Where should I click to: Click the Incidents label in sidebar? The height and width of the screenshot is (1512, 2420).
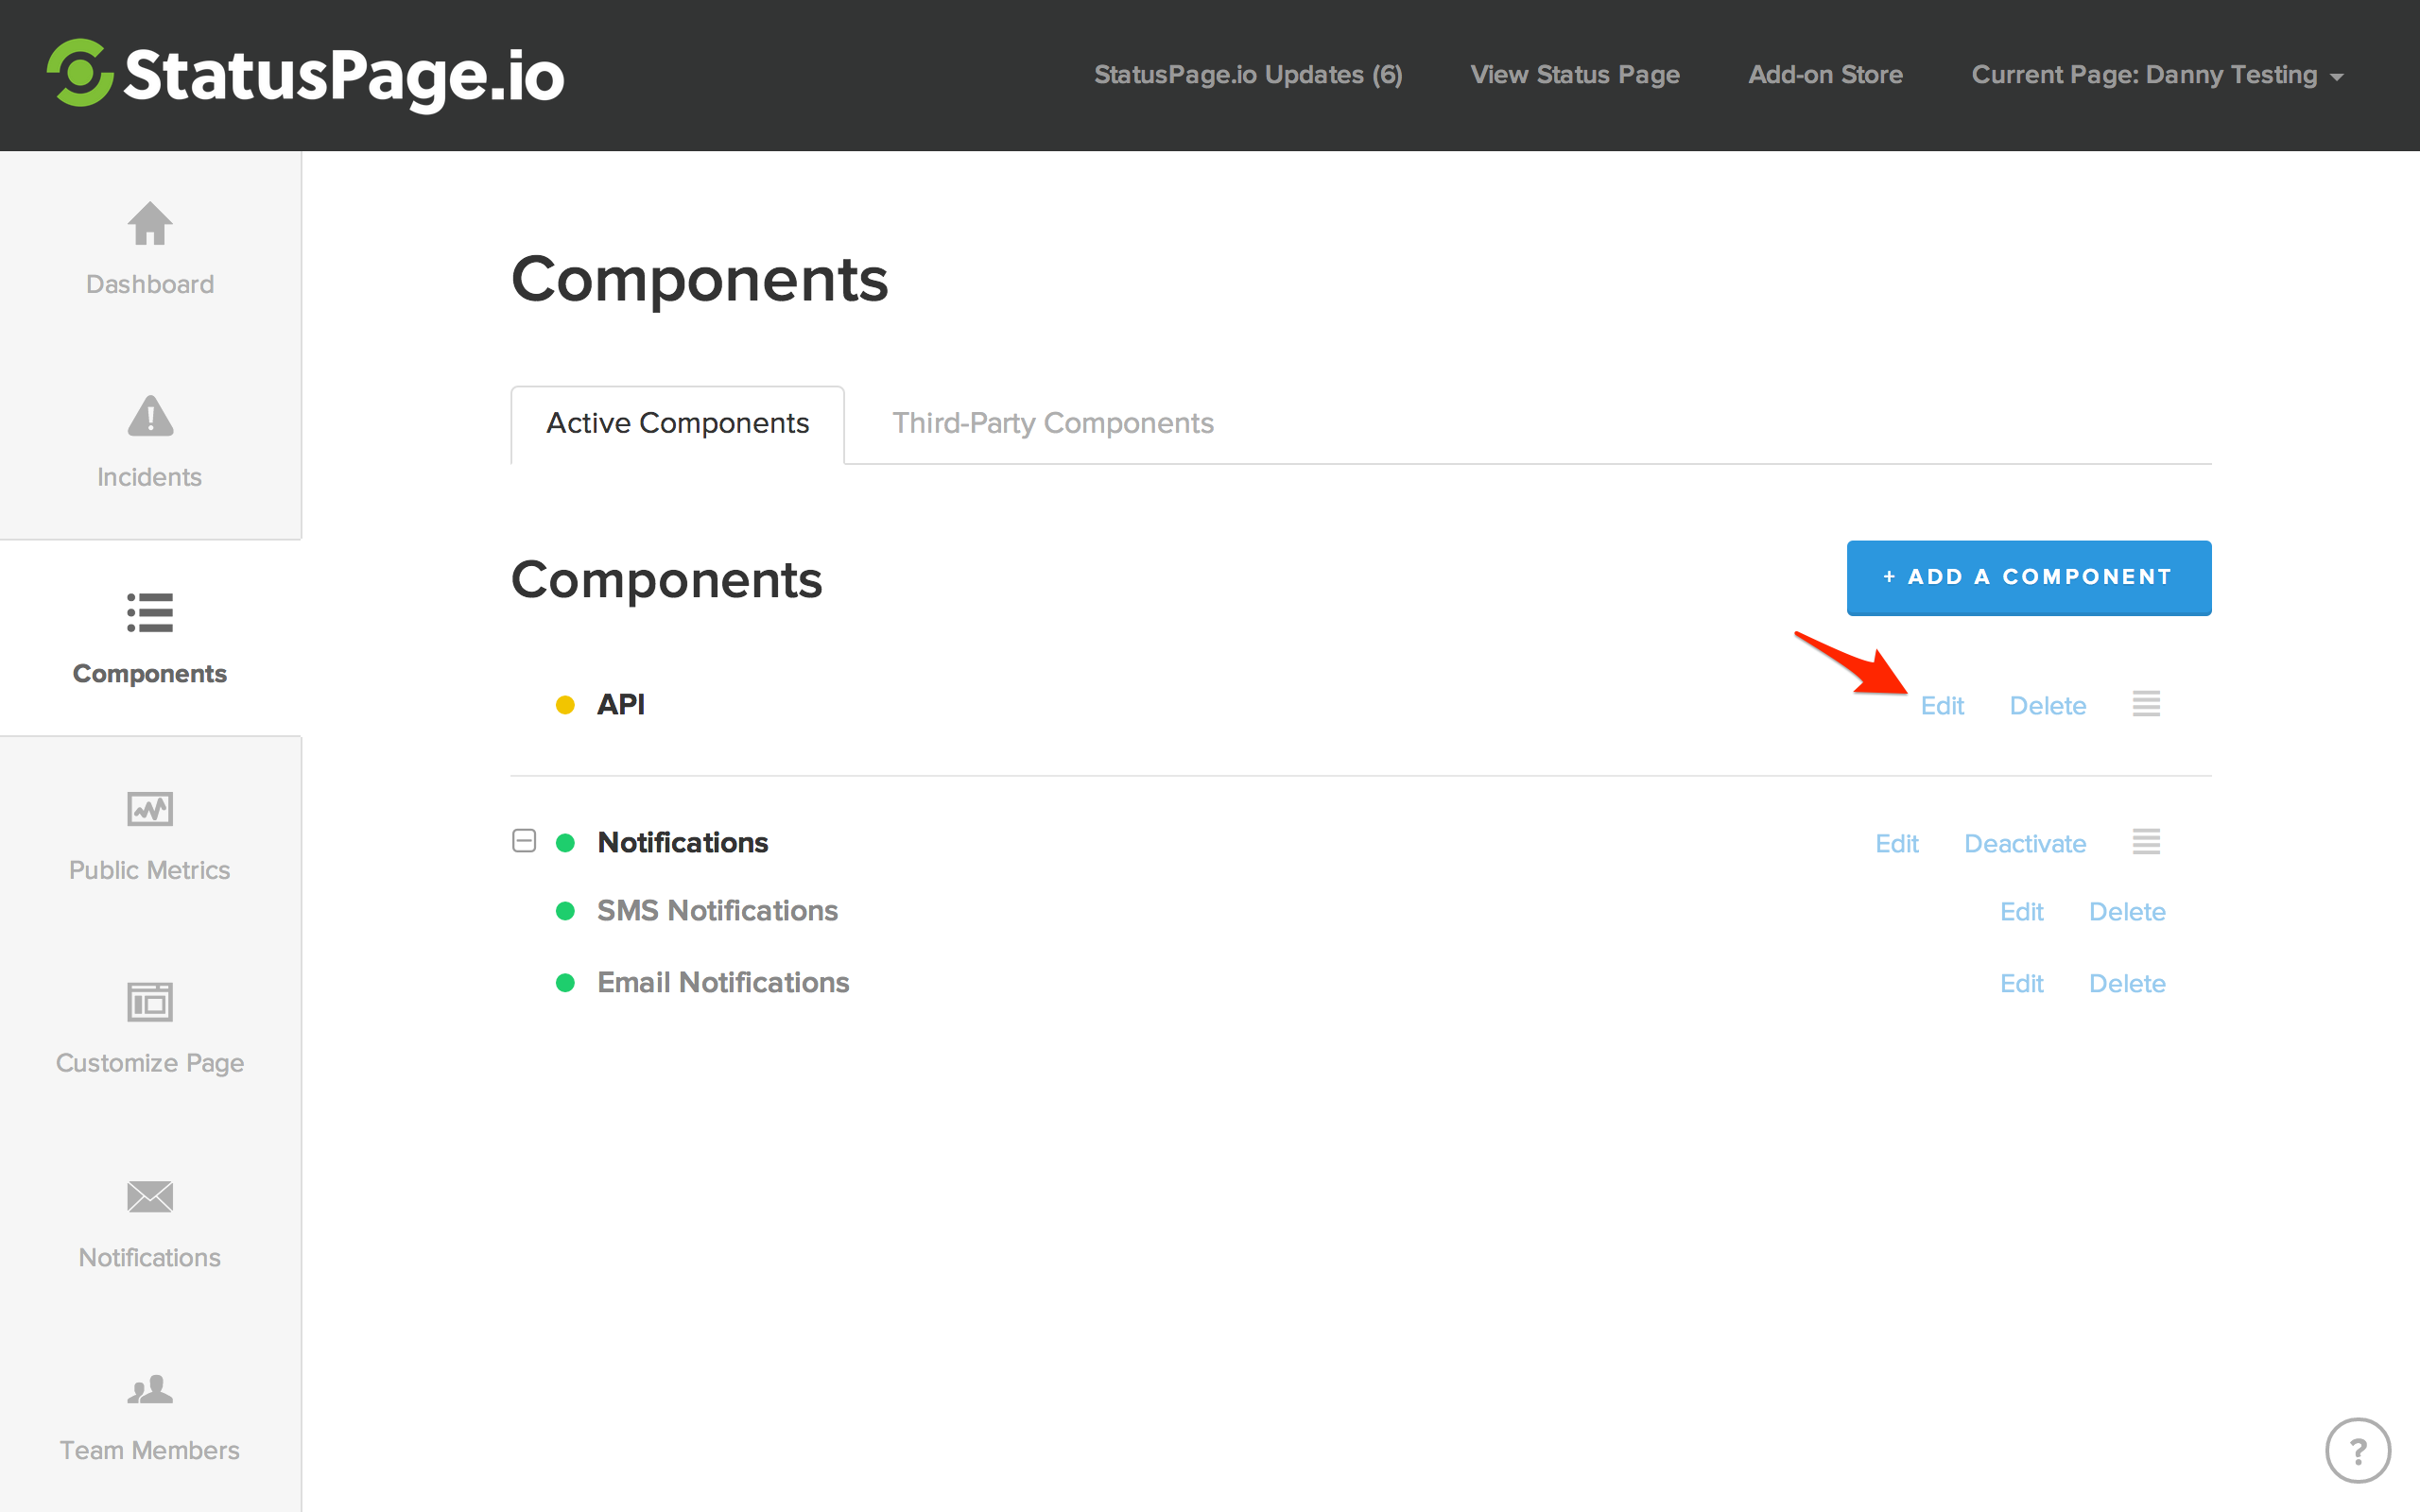(150, 477)
